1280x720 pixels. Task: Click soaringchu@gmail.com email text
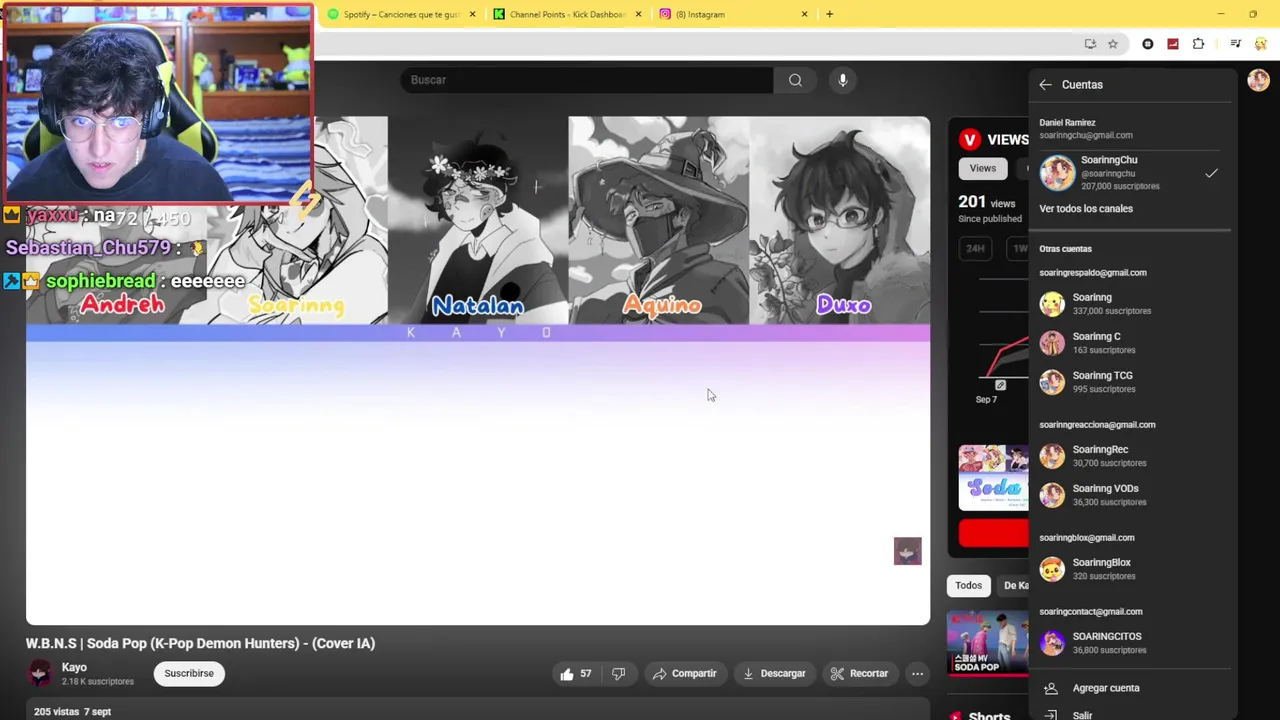pos(1086,135)
